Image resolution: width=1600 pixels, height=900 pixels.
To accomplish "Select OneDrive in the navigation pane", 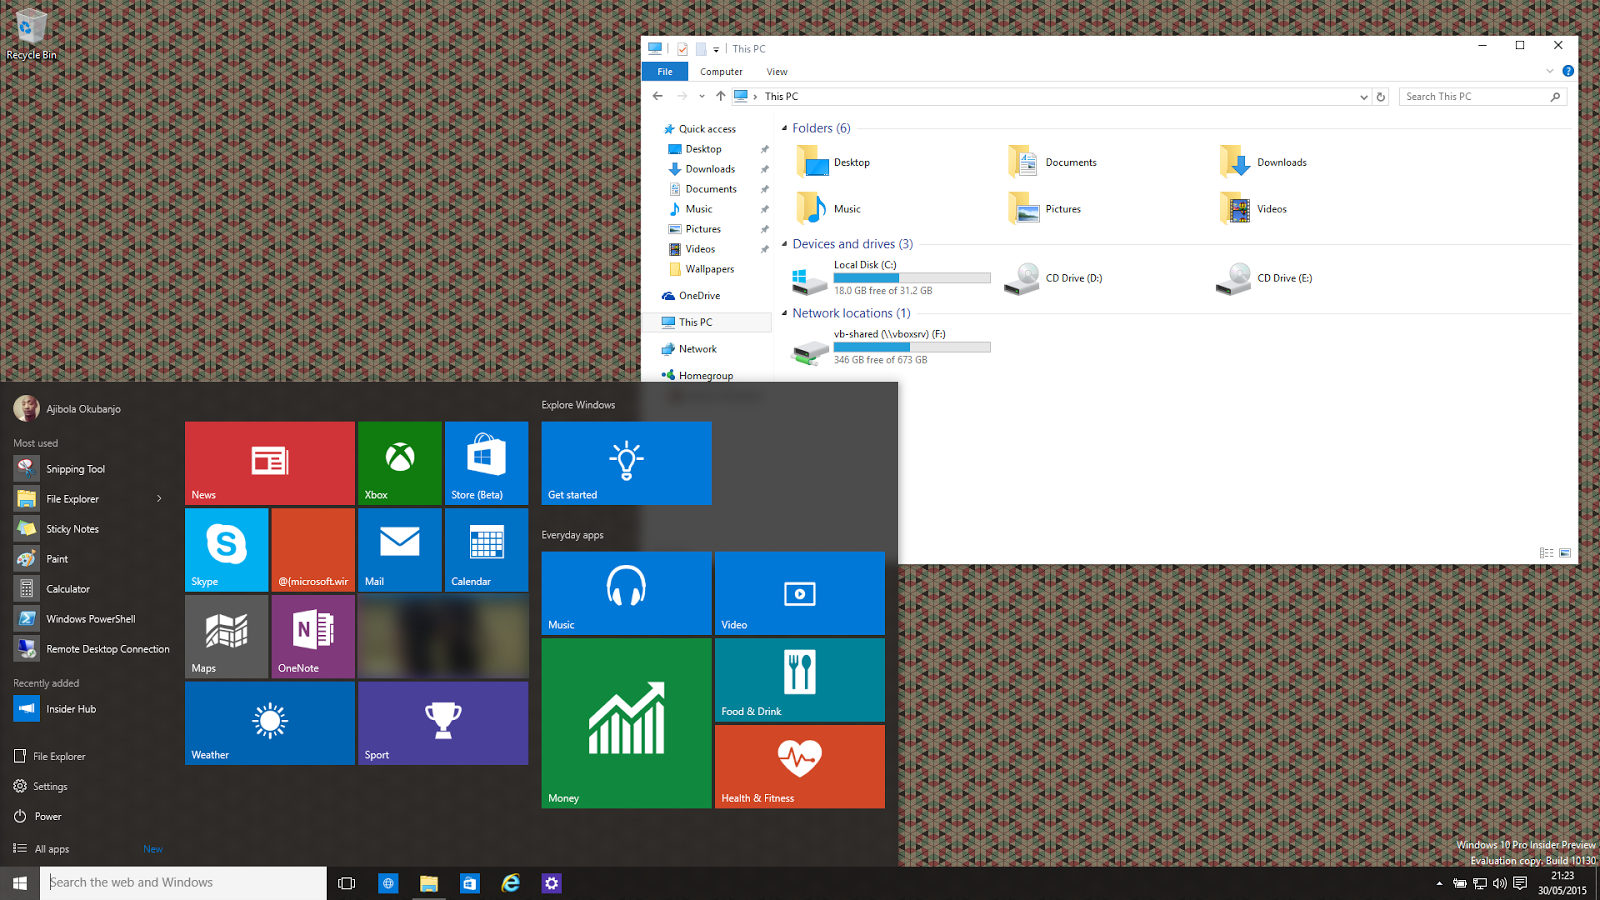I will point(699,296).
